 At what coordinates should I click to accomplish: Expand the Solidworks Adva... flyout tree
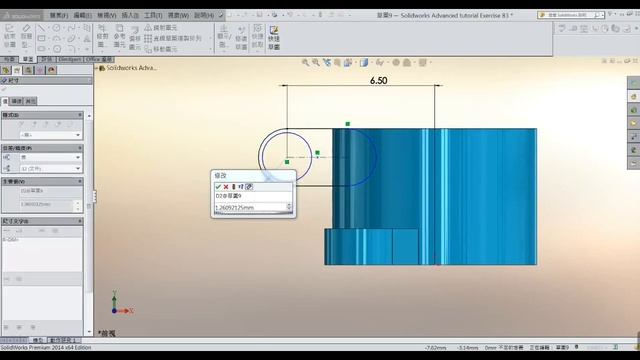[96, 68]
